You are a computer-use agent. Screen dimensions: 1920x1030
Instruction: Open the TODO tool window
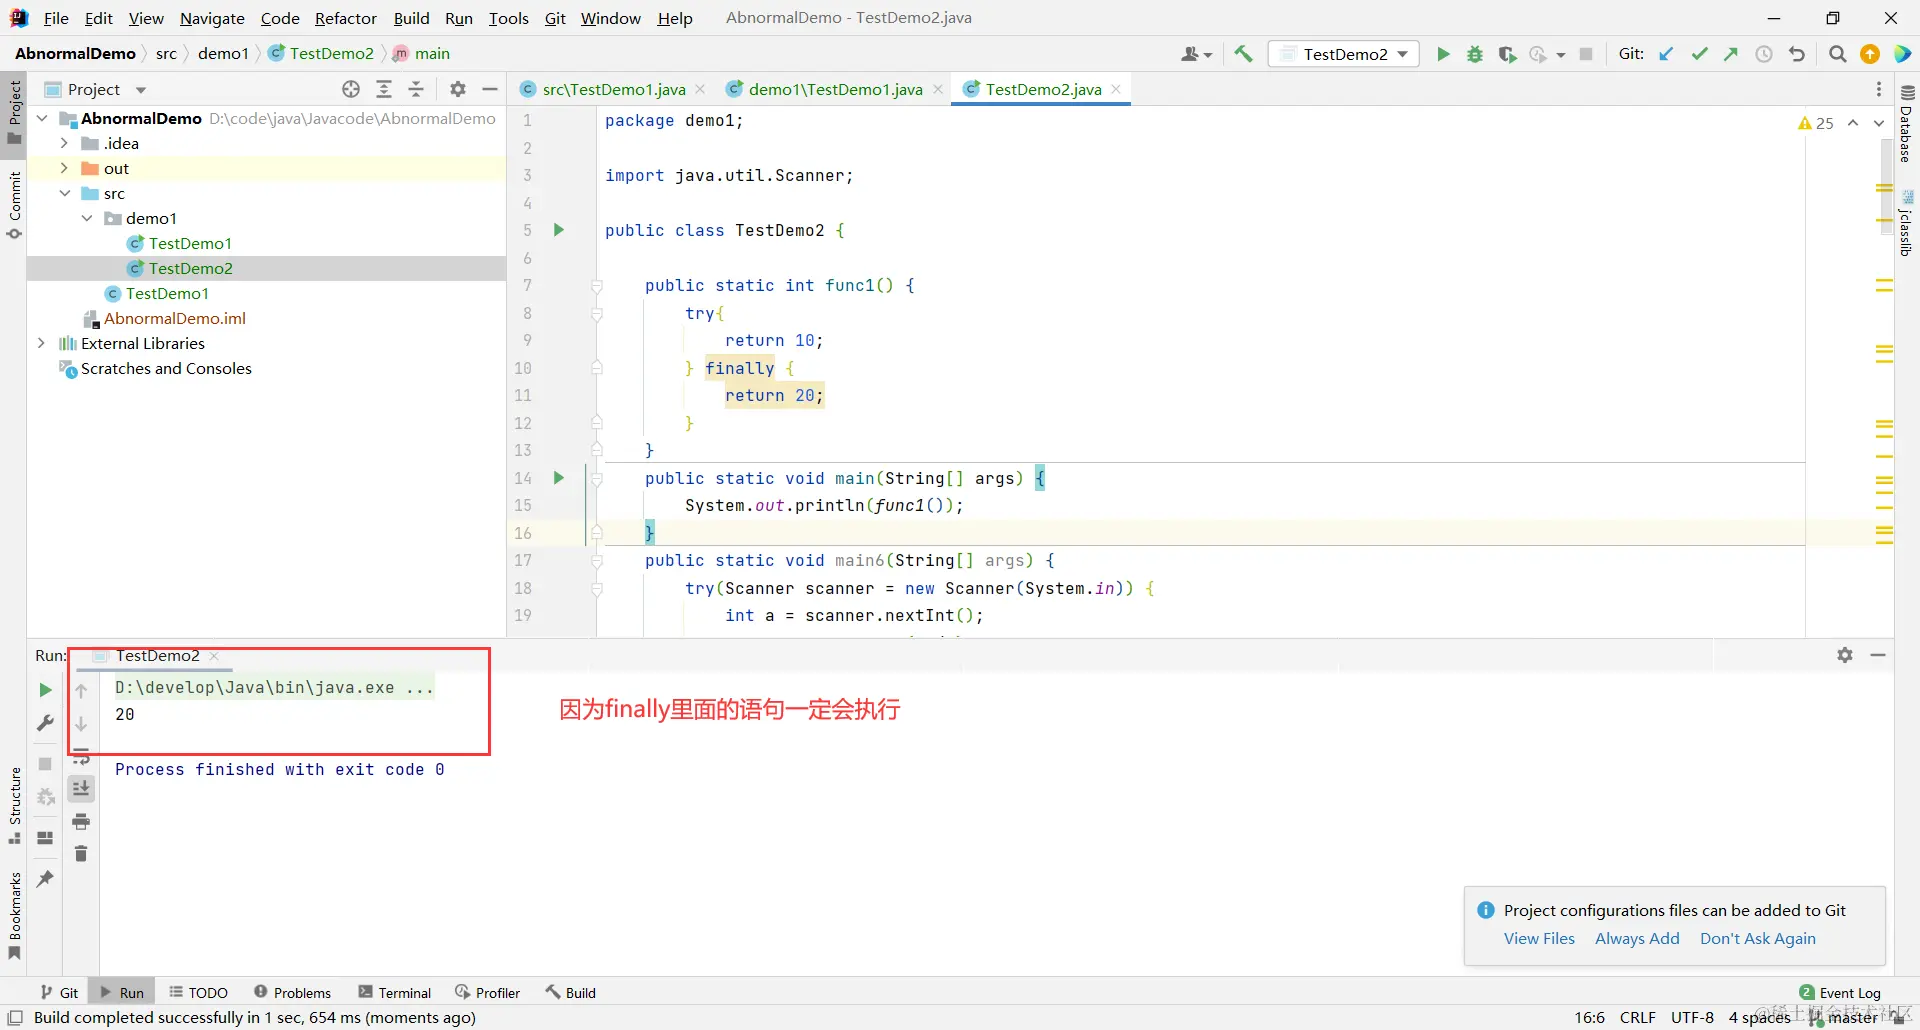click(198, 992)
